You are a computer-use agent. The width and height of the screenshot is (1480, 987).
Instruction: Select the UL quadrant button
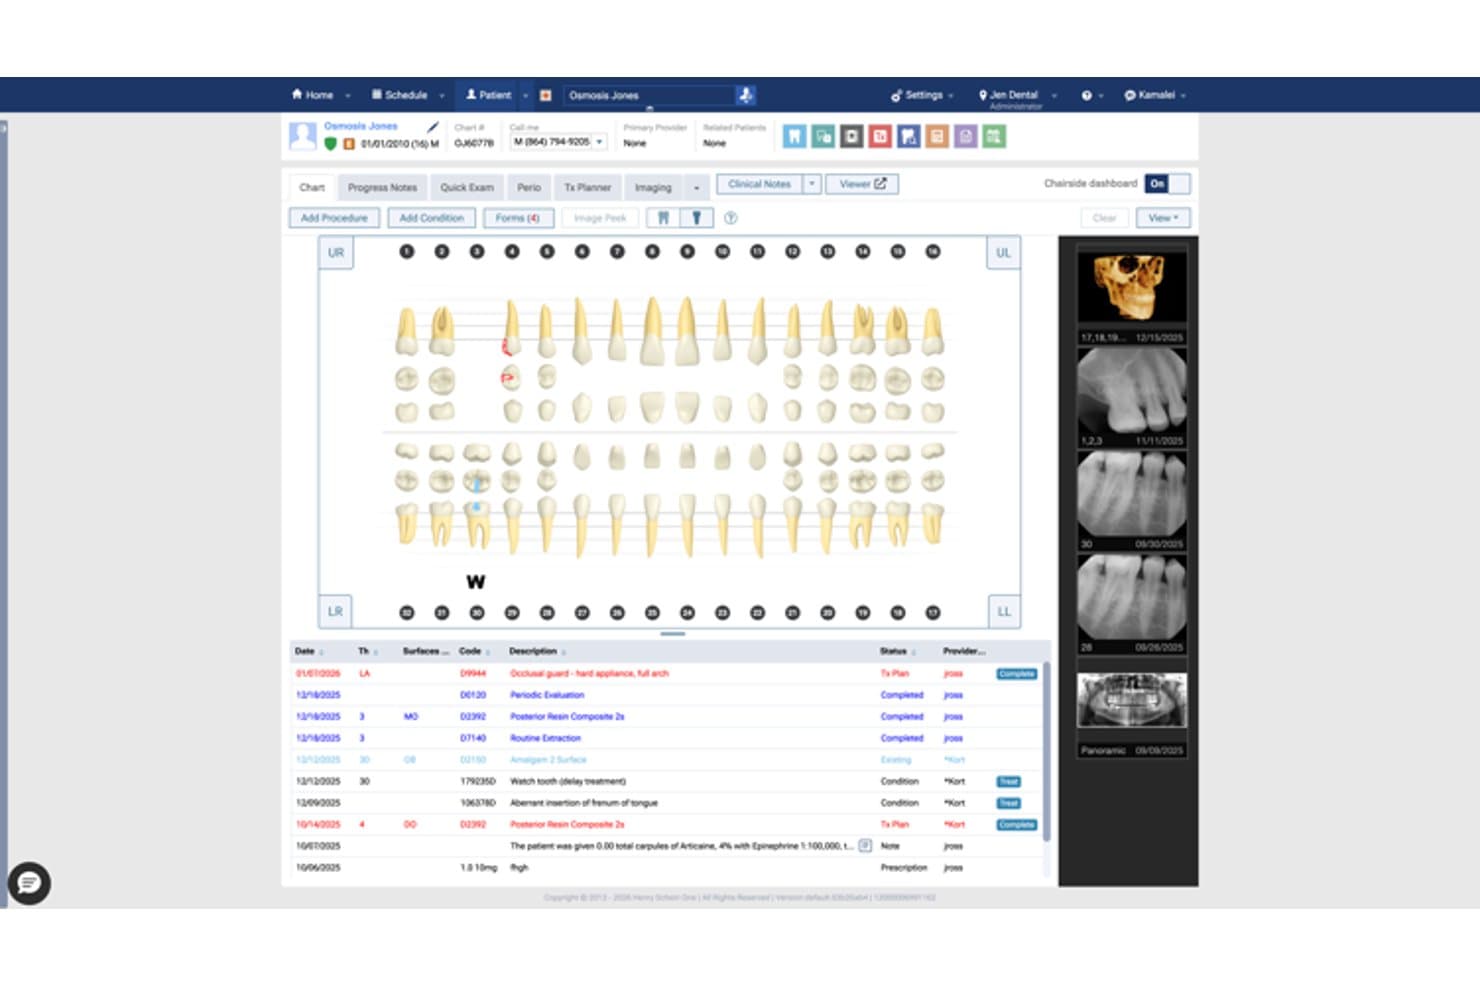coord(1003,253)
